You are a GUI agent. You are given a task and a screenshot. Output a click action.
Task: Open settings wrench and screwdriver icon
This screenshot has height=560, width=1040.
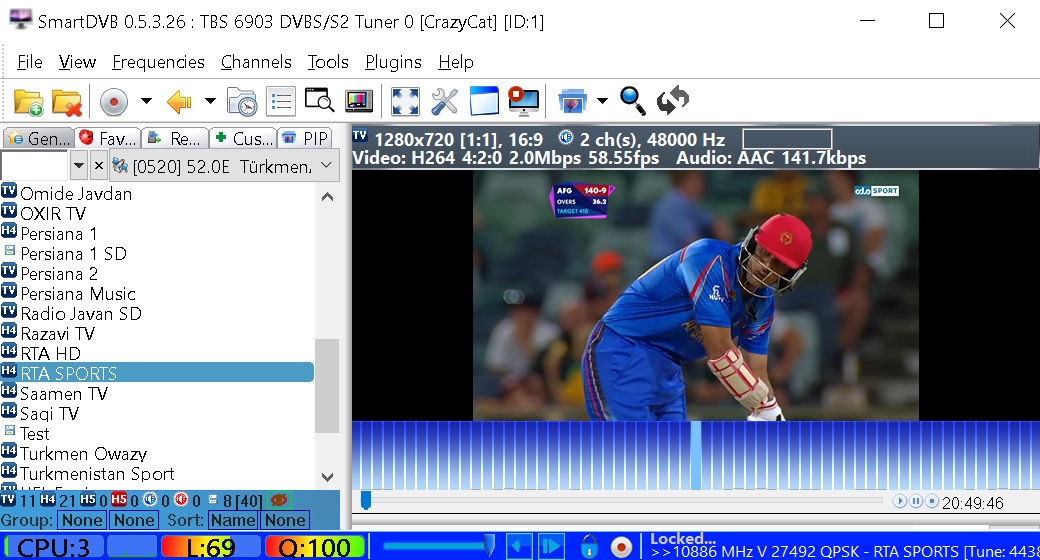tap(444, 102)
